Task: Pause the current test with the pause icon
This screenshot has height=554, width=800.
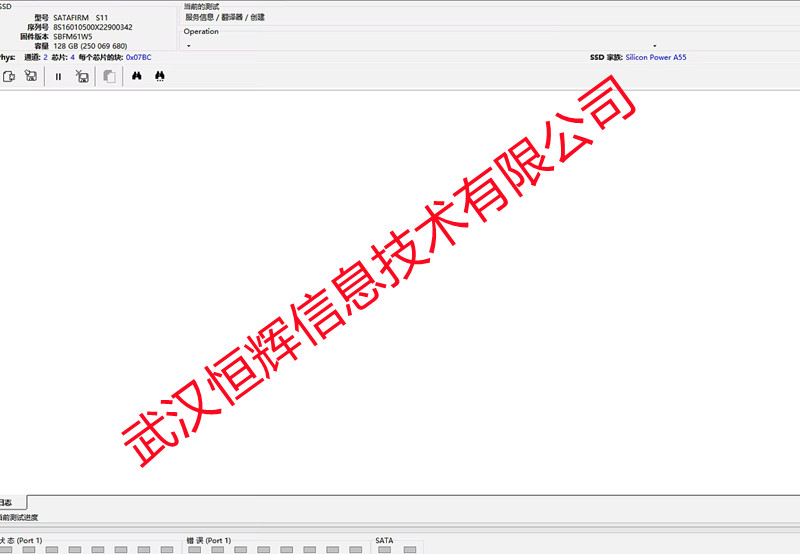Action: [58, 77]
